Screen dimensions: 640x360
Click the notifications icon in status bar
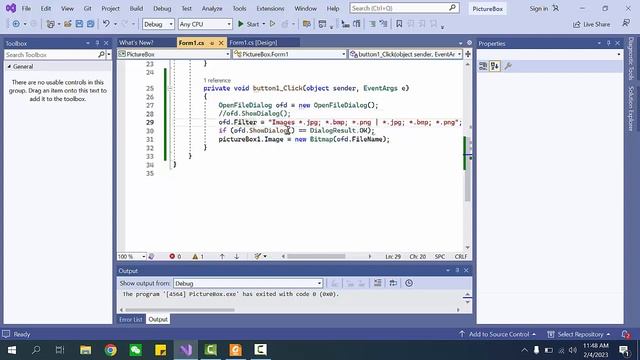pos(626,334)
